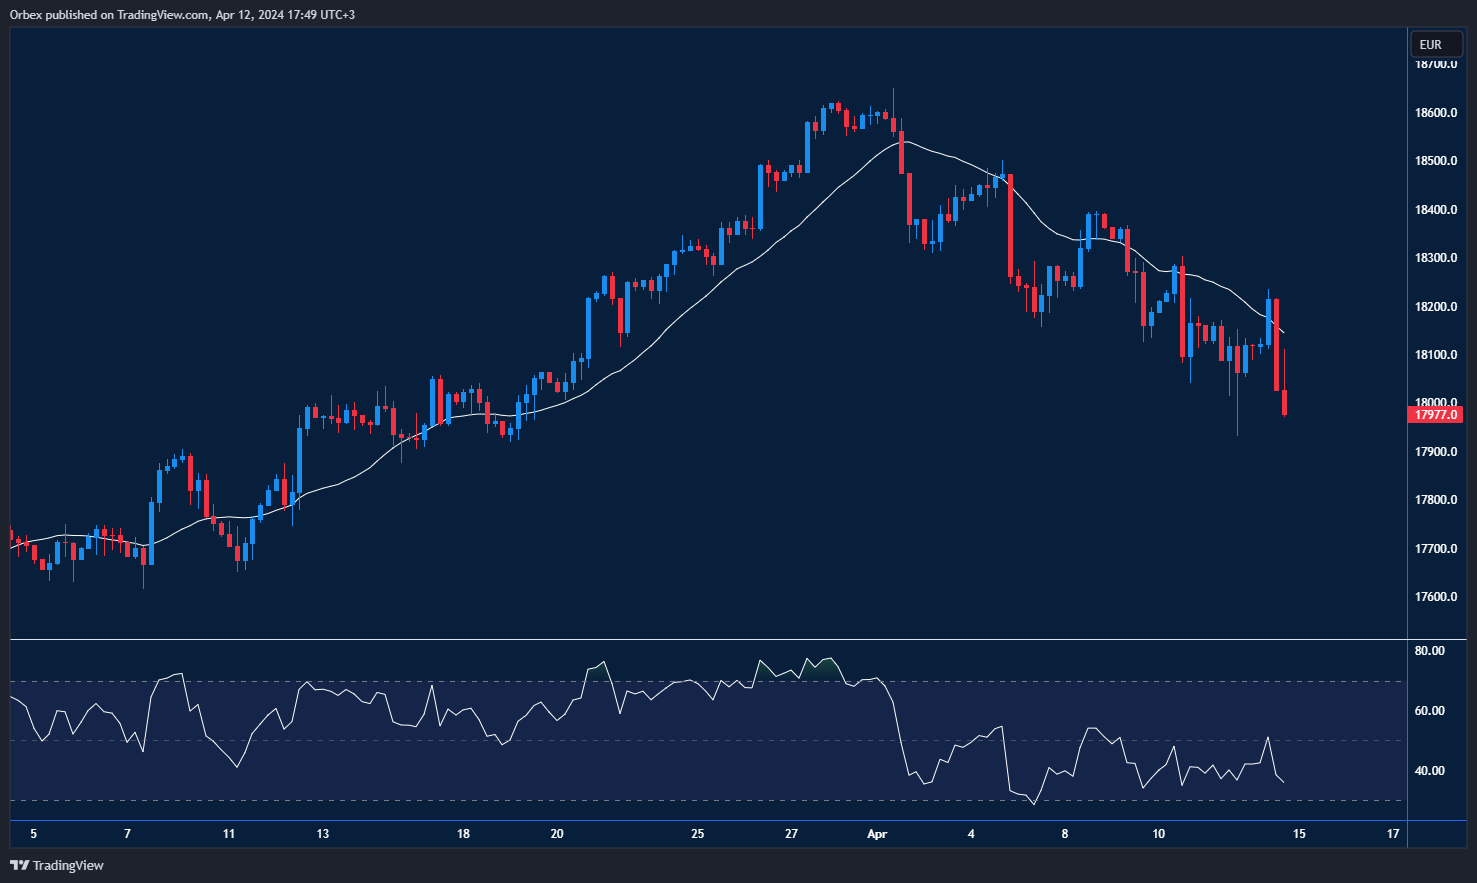This screenshot has width=1477, height=883.
Task: Click the red 17977.0 current price tag
Action: (x=1436, y=415)
